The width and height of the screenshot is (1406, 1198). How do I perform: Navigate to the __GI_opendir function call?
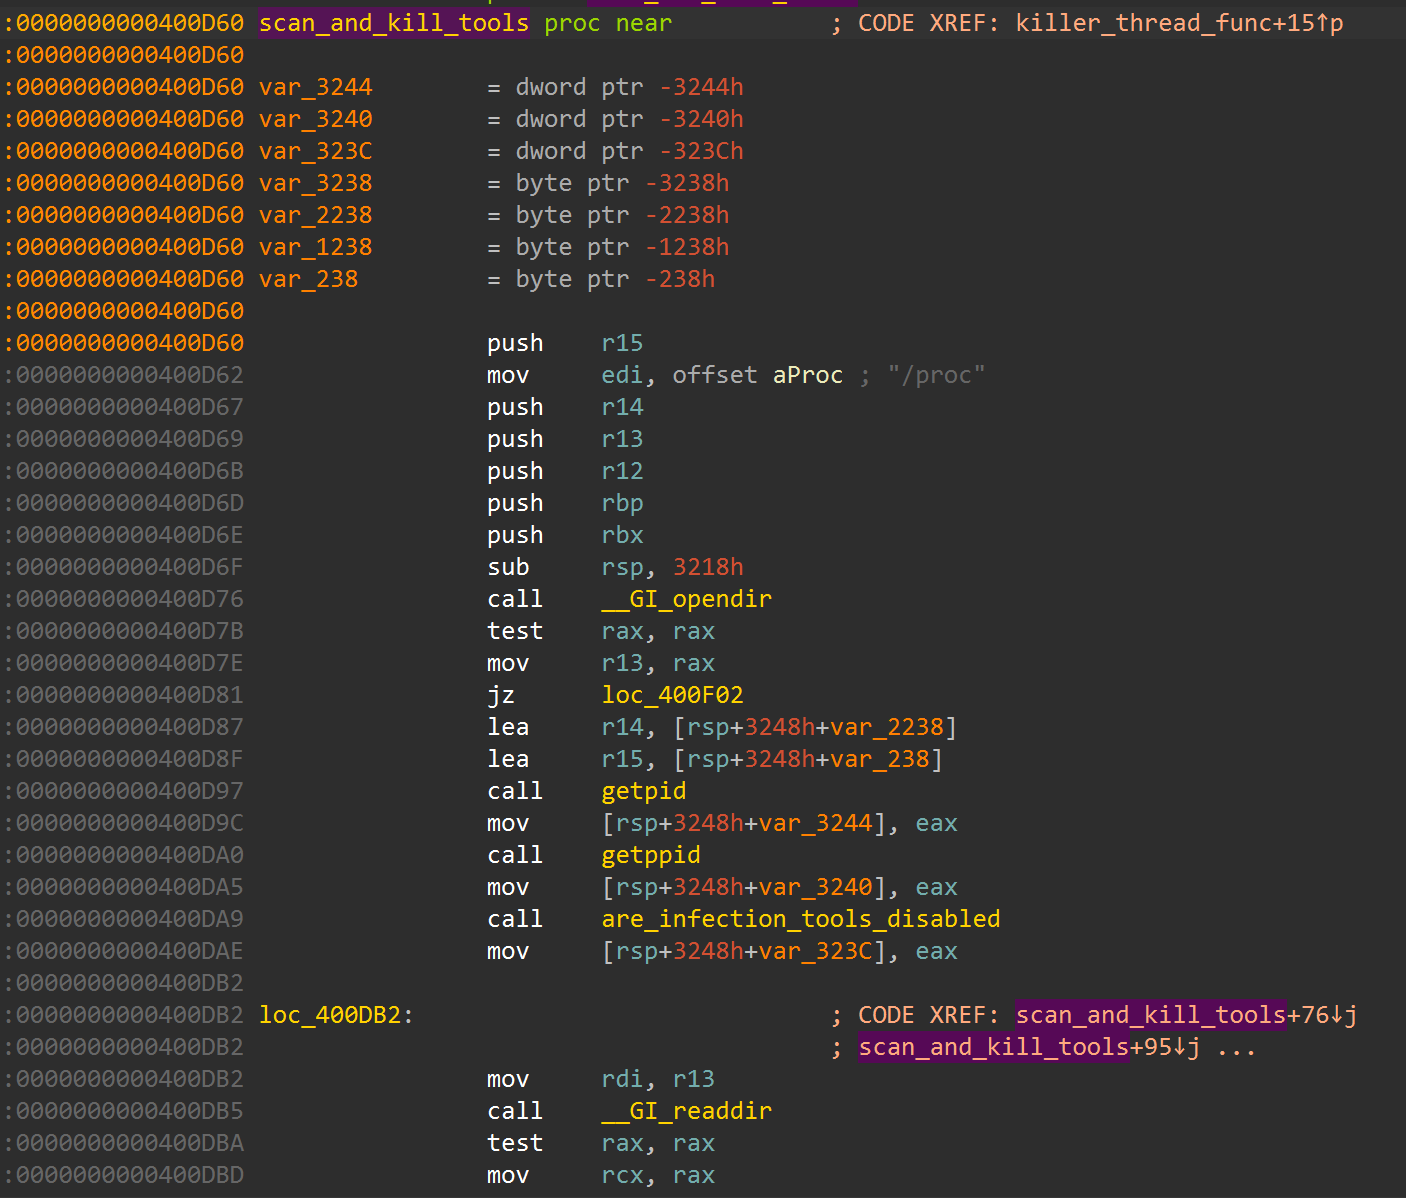pyautogui.click(x=687, y=598)
